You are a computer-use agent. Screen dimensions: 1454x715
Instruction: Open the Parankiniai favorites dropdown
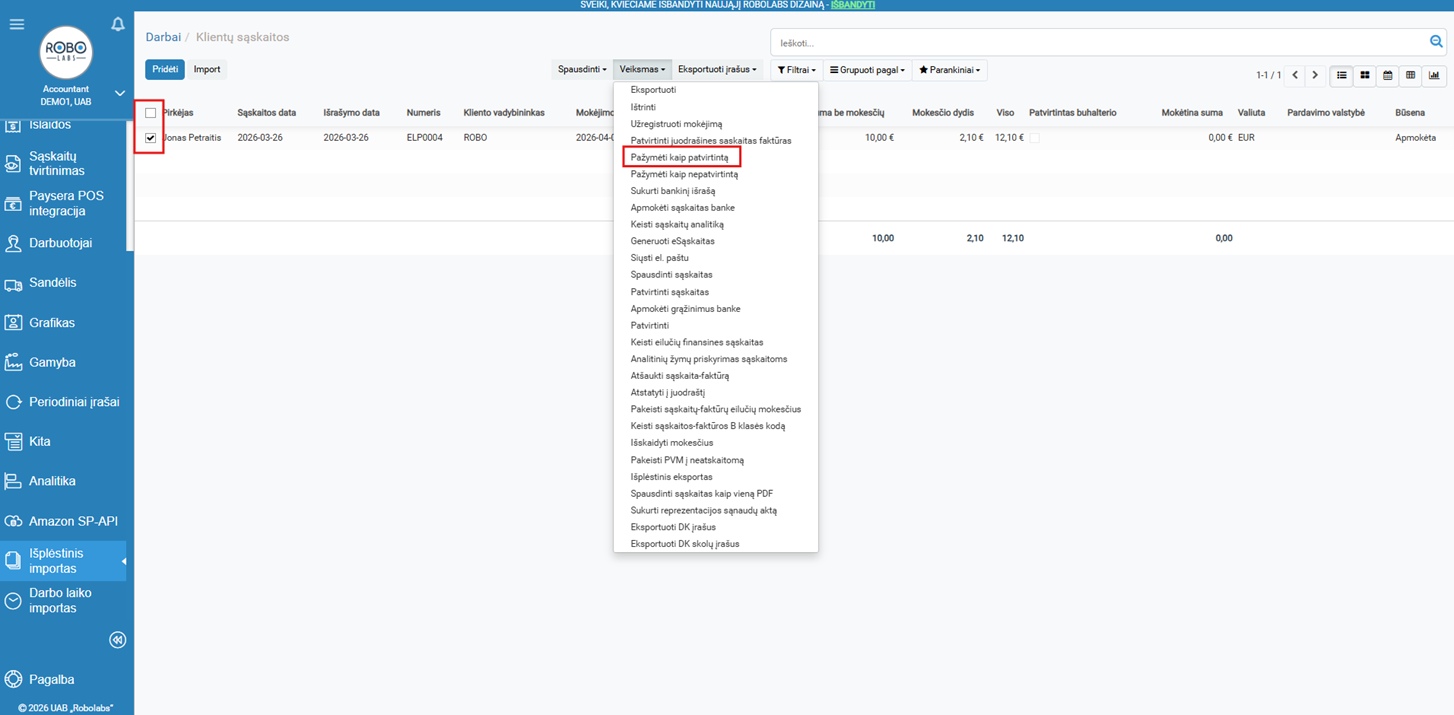coord(950,70)
